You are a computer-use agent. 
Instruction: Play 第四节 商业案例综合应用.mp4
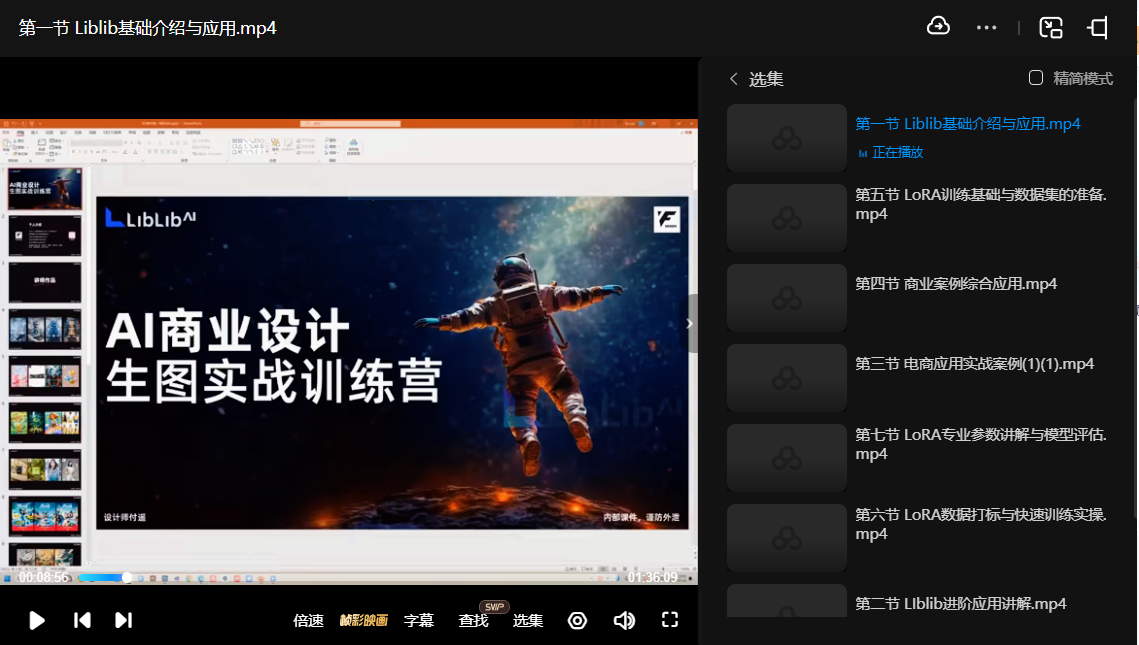[x=955, y=284]
